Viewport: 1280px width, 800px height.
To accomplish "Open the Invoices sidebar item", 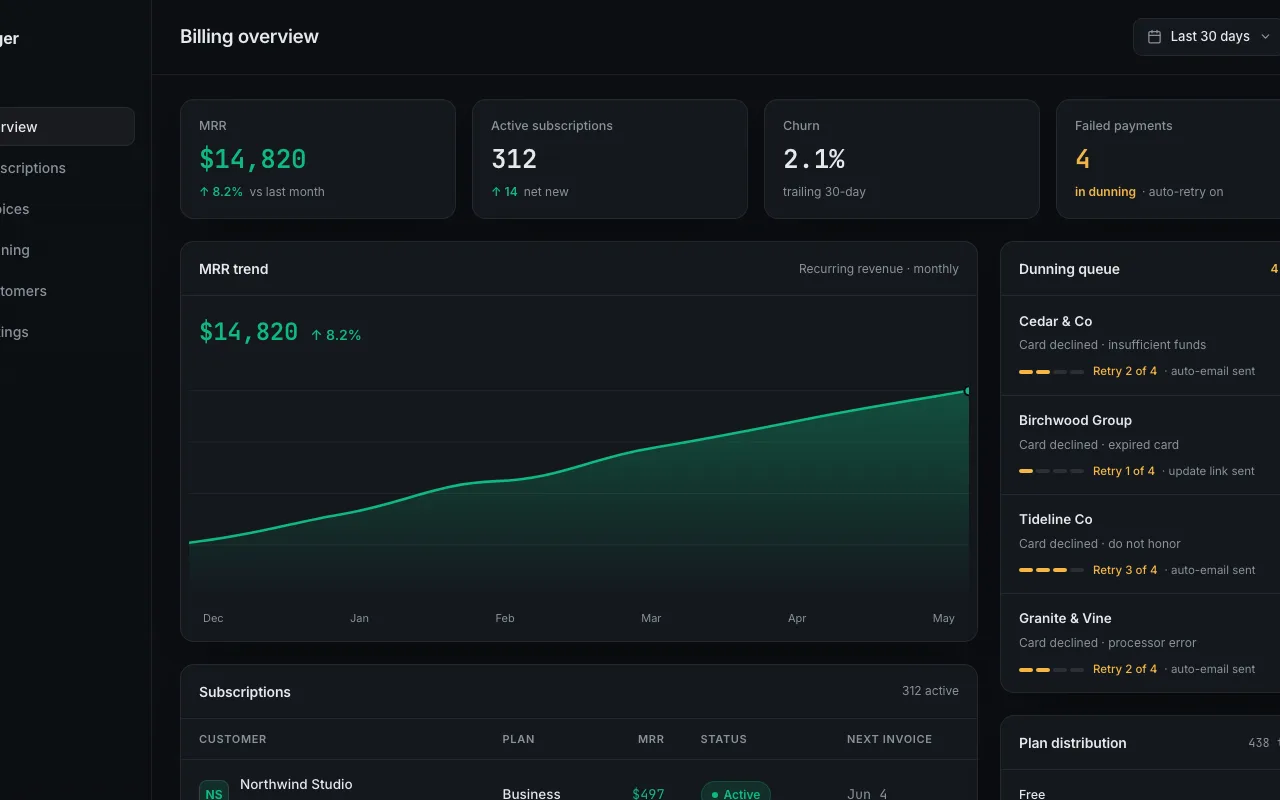I will point(66,209).
